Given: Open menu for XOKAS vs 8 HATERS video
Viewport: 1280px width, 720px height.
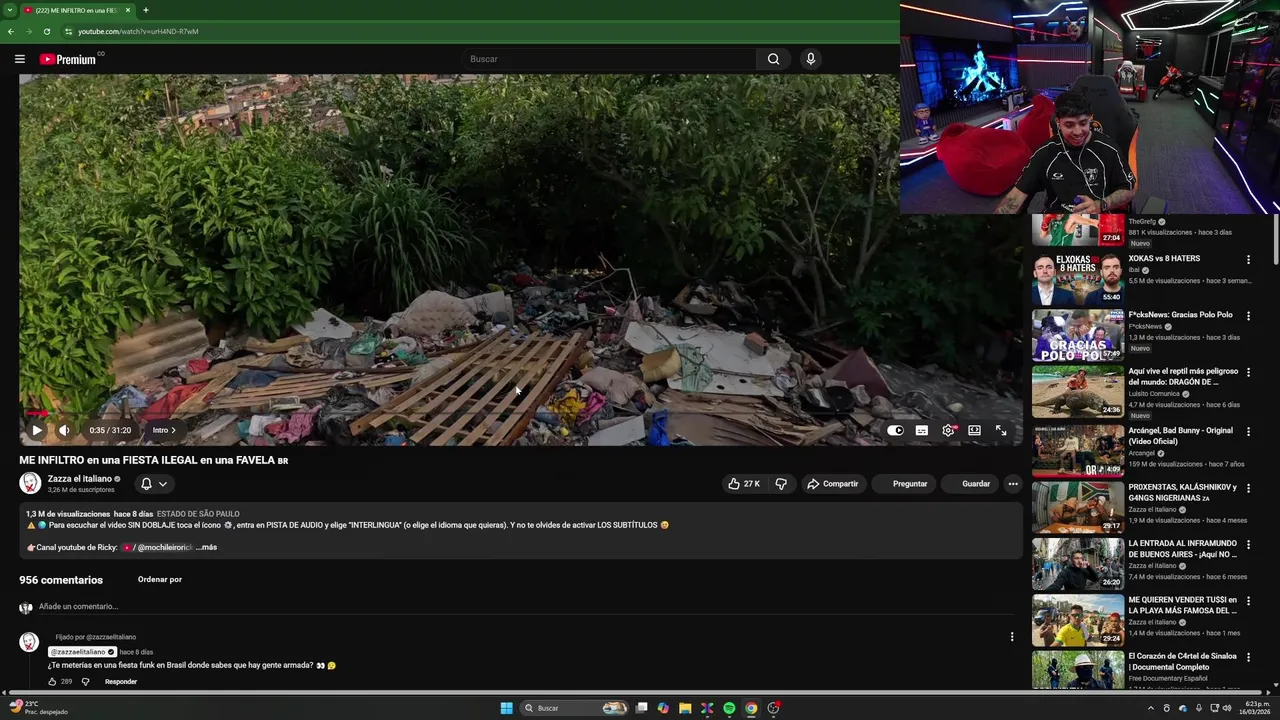Looking at the screenshot, I should tap(1248, 260).
